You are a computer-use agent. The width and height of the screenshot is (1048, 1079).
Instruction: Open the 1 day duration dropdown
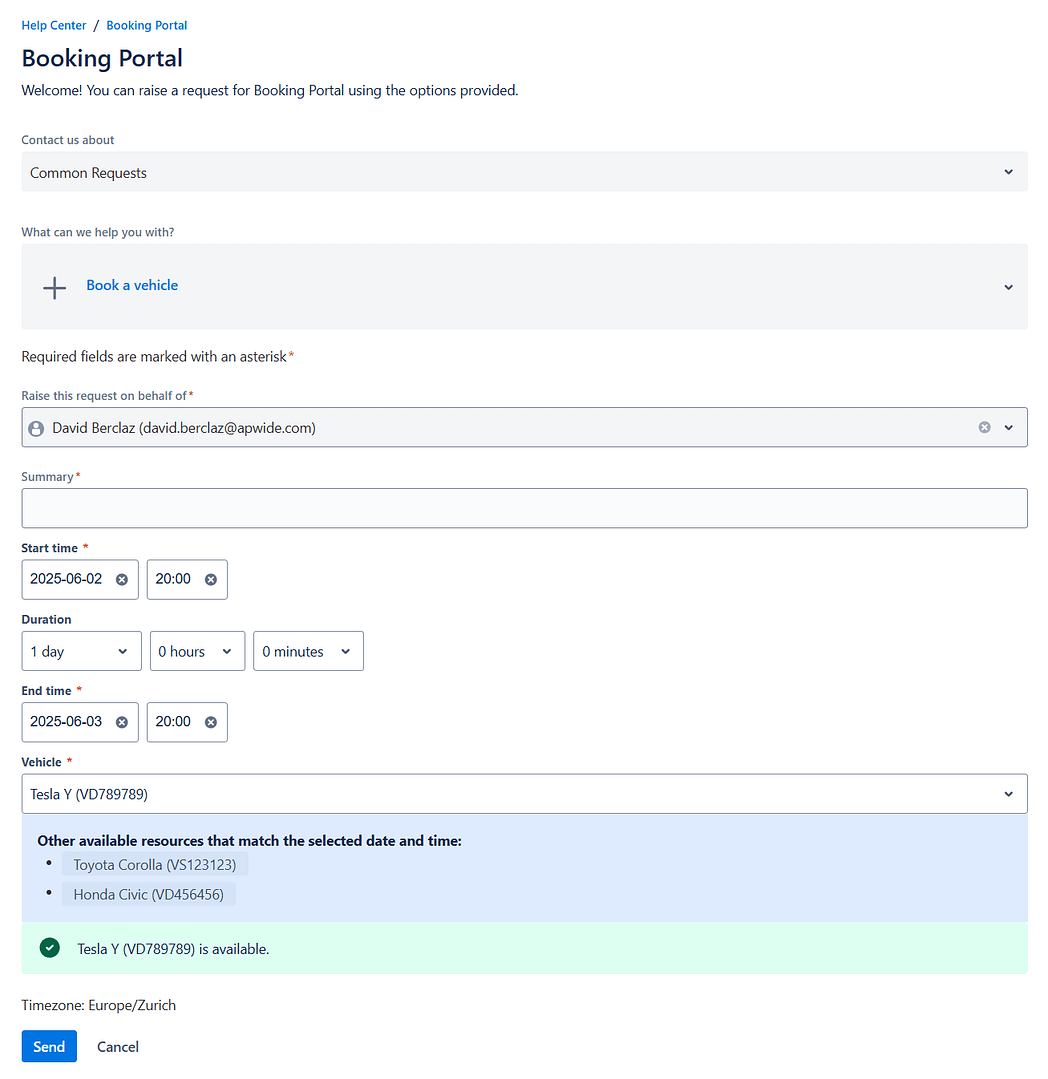(81, 650)
